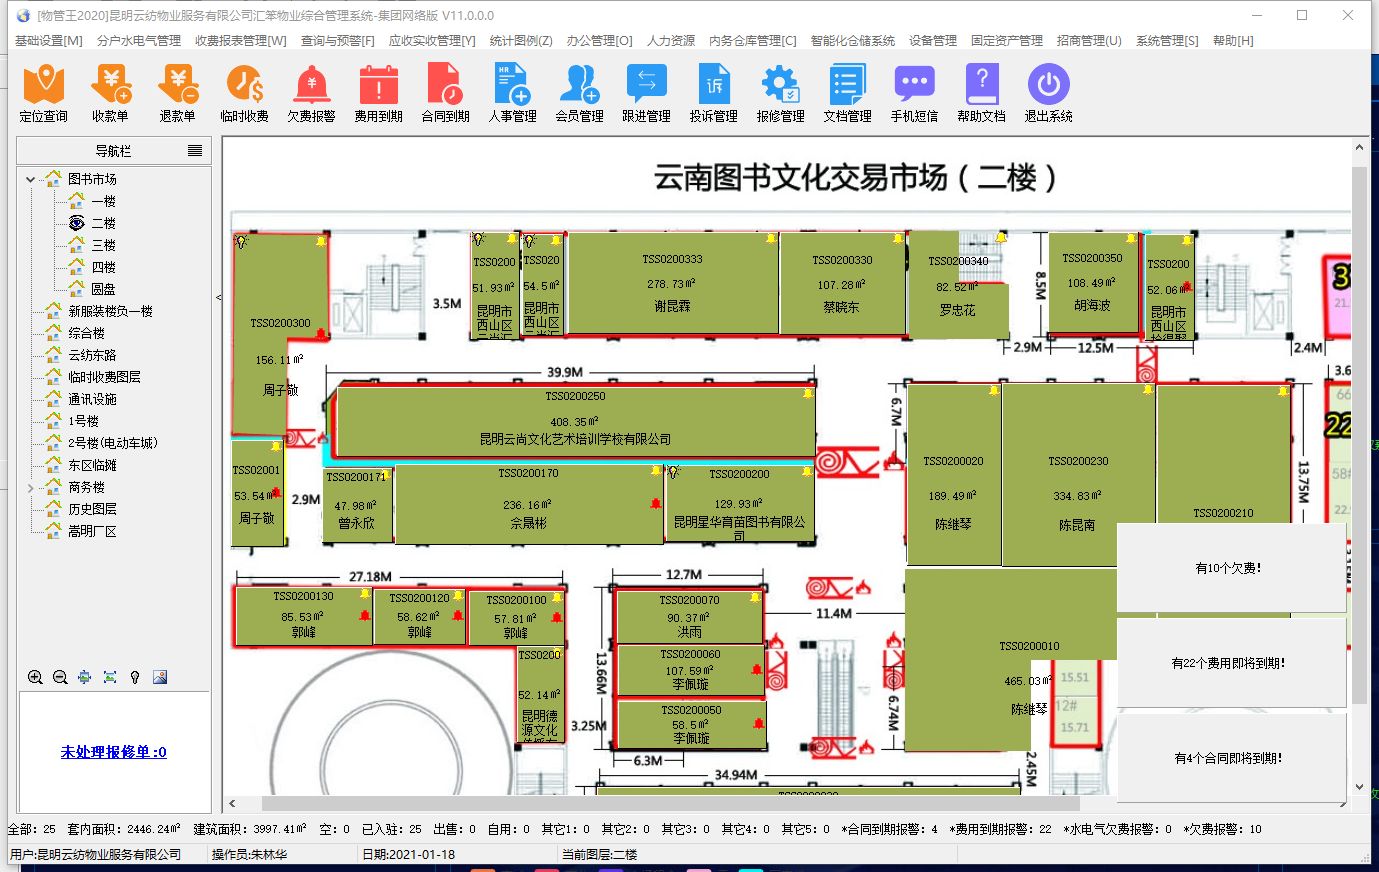Open the navigation panel hamburger menu
1379x872 pixels.
[195, 151]
